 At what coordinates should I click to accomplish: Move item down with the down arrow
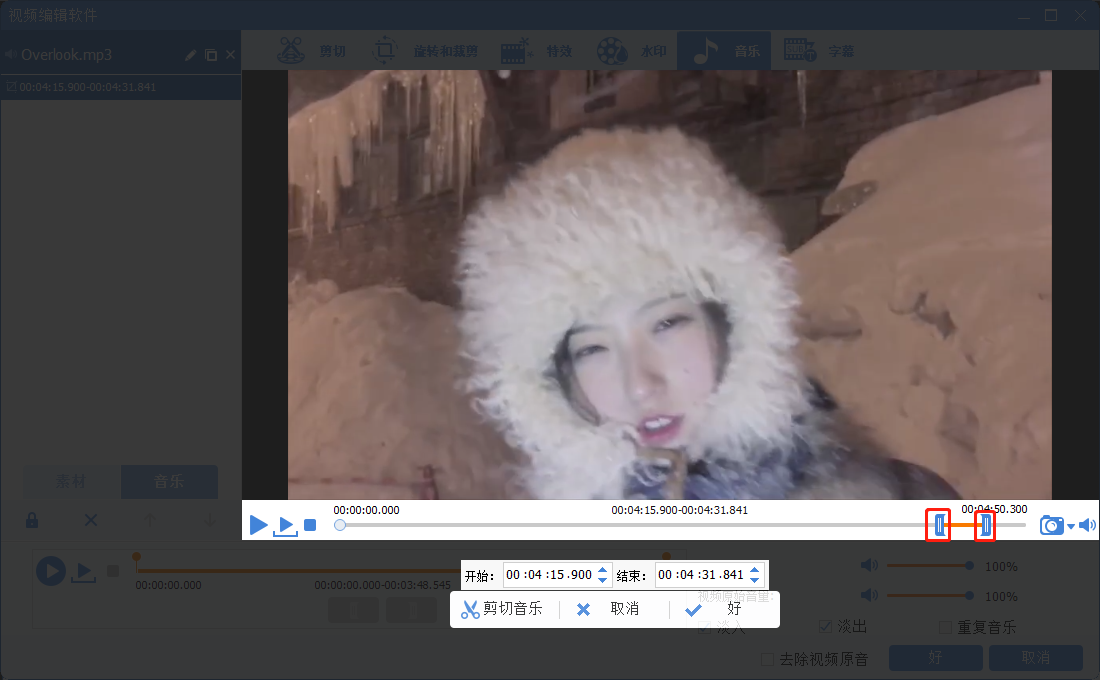pos(209,520)
